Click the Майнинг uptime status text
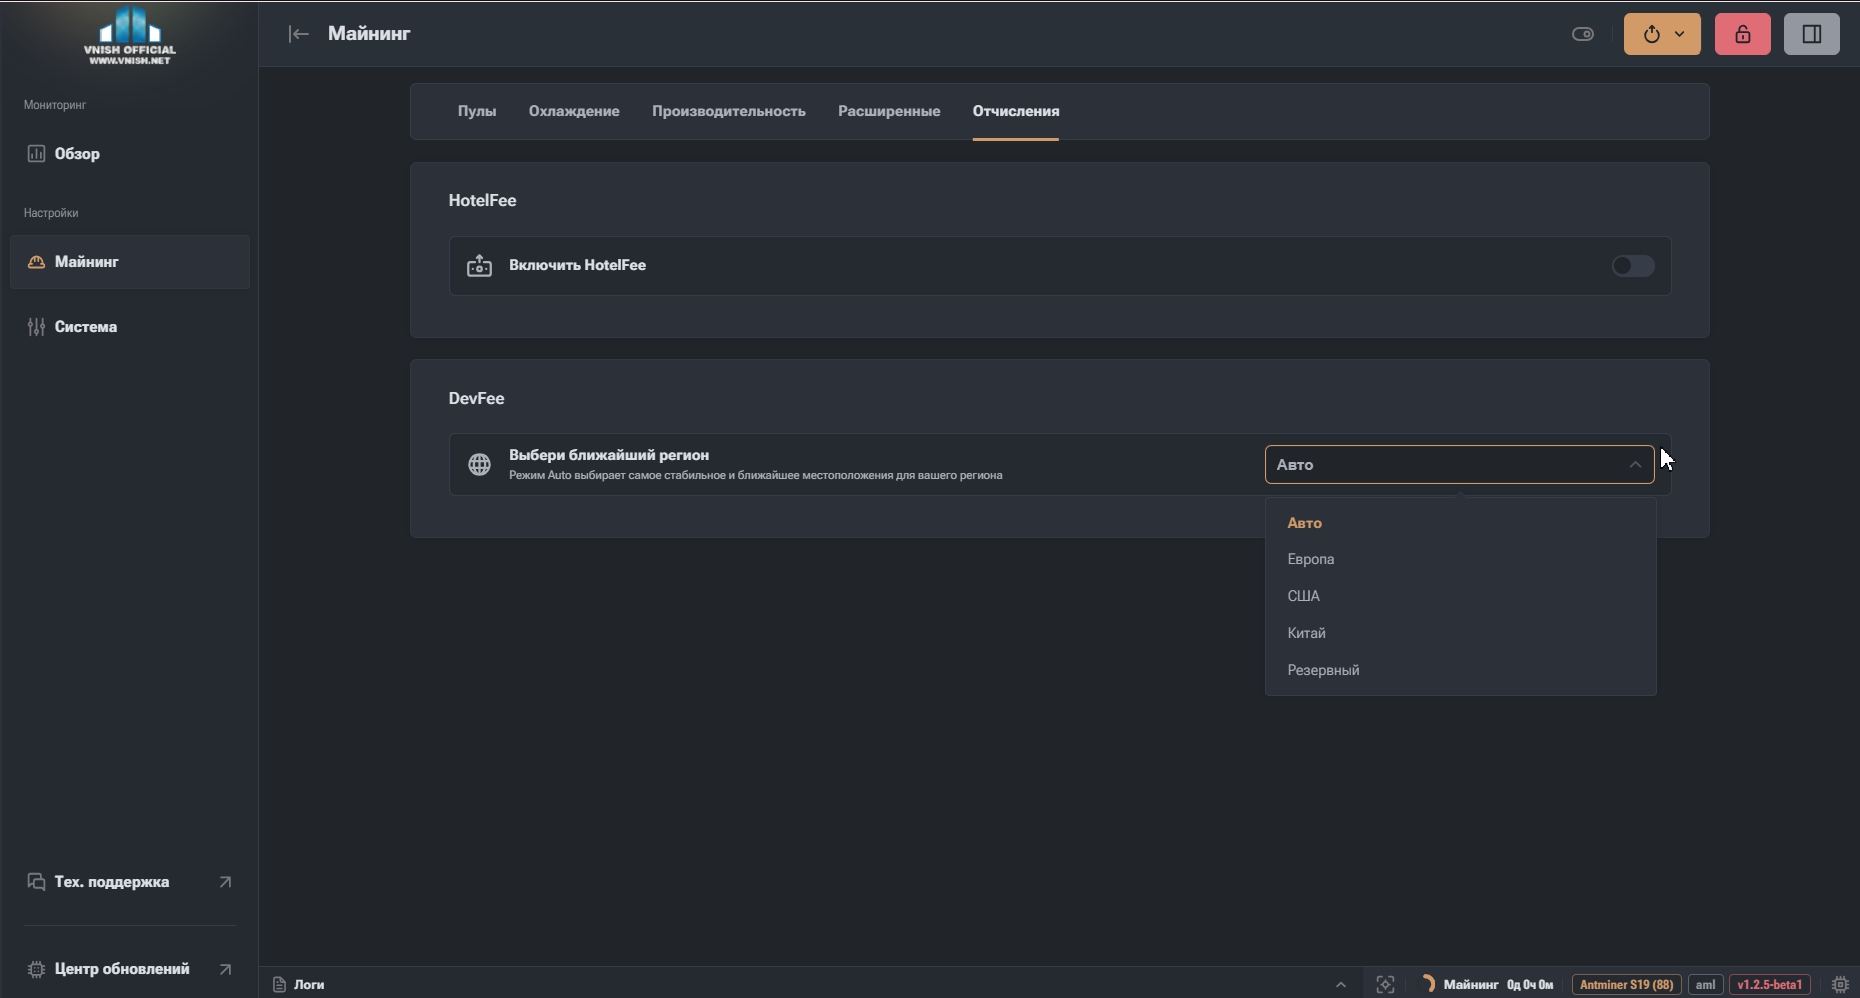This screenshot has height=998, width=1860. (1498, 985)
